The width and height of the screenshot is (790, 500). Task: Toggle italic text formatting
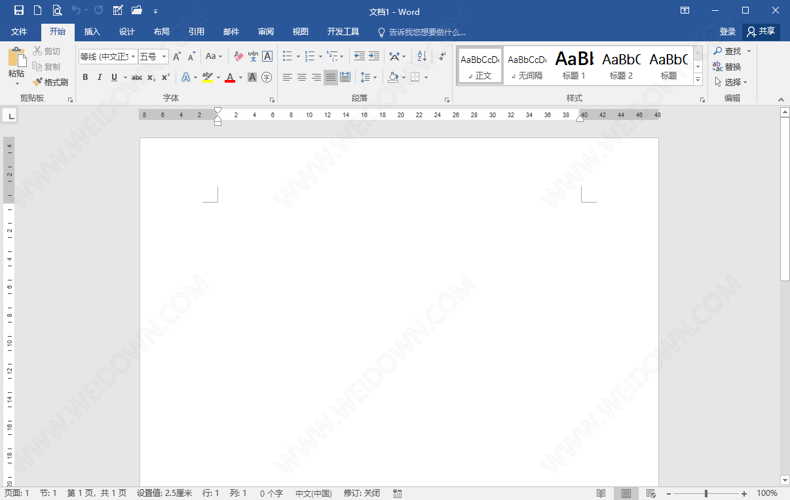pos(99,77)
